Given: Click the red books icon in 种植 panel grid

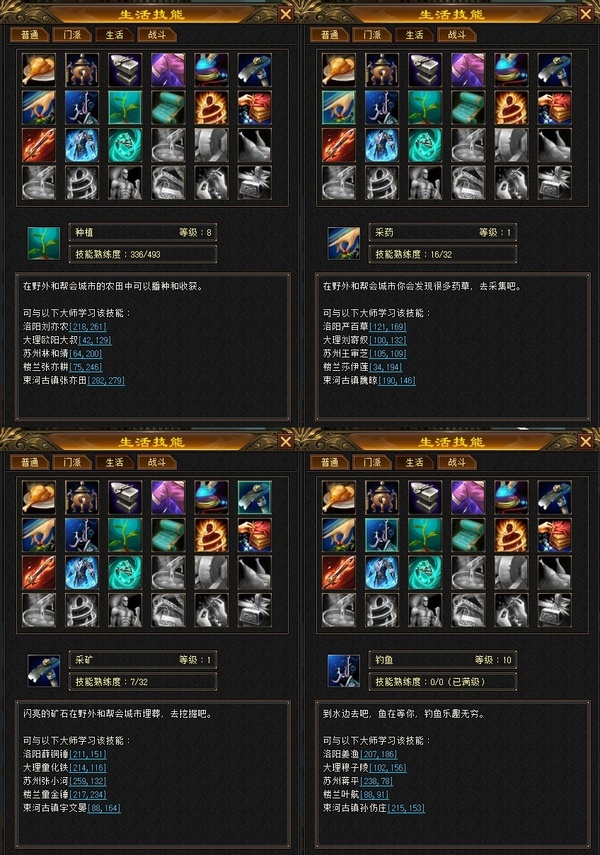Looking at the screenshot, I should point(254,108).
